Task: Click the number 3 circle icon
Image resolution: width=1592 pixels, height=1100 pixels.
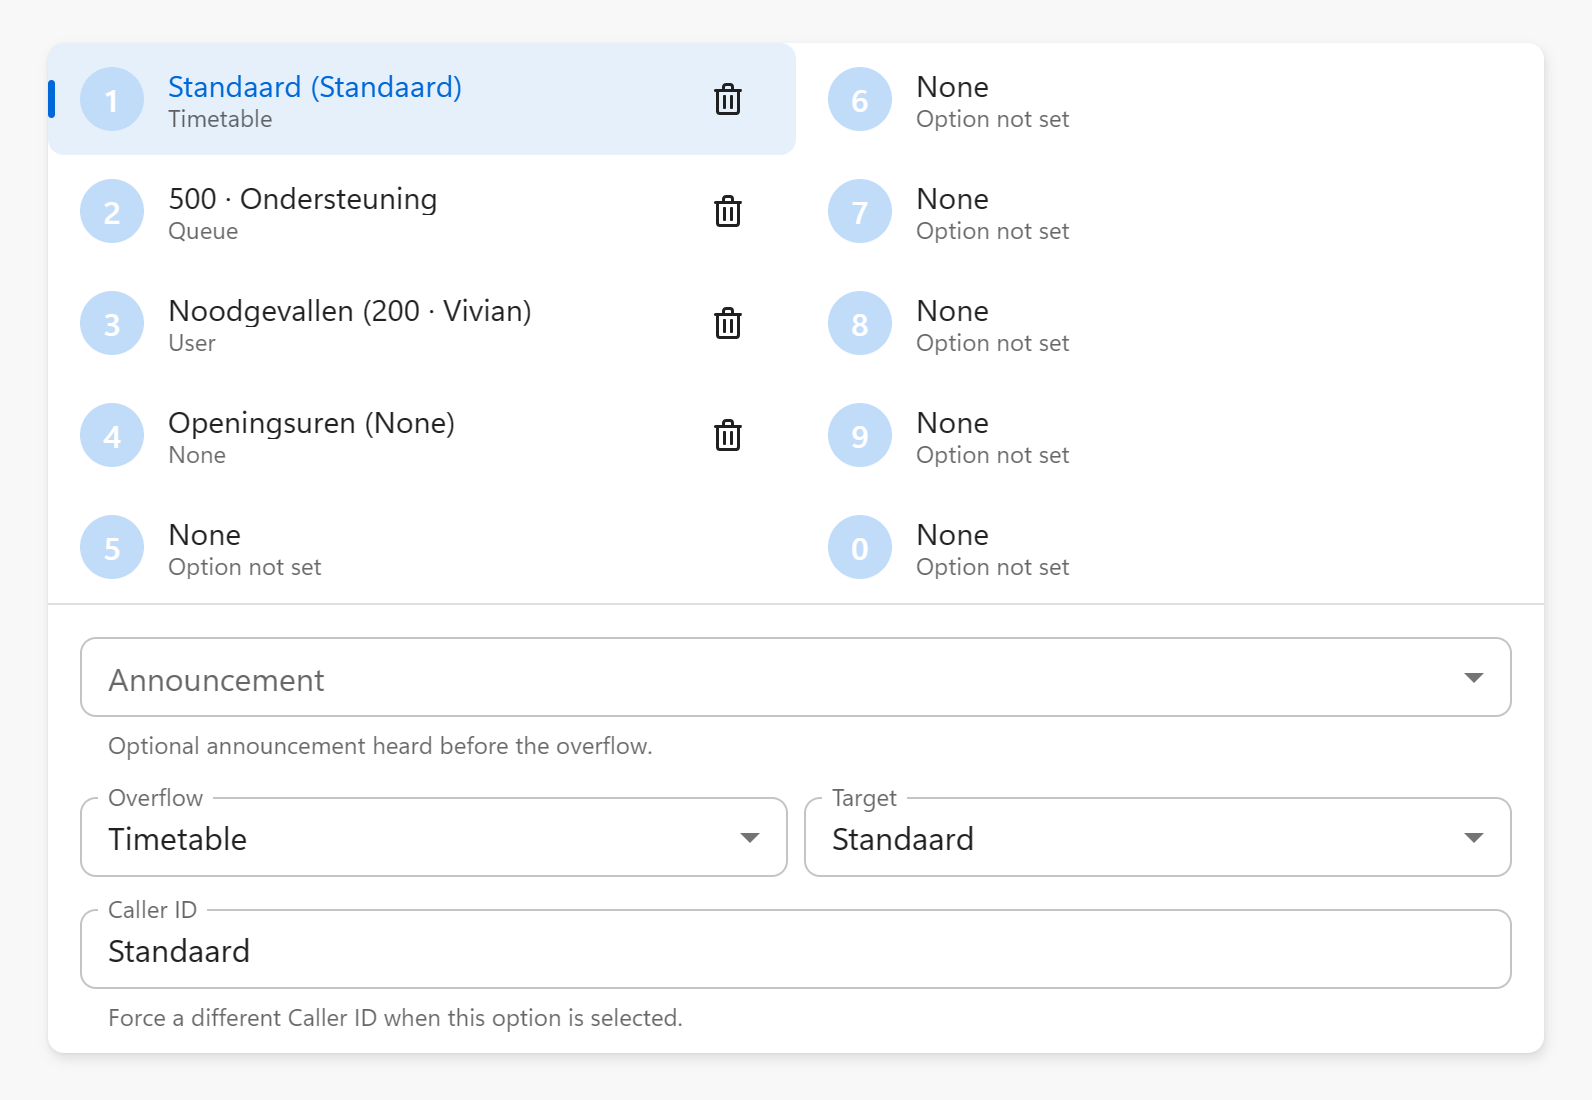Action: 112,324
